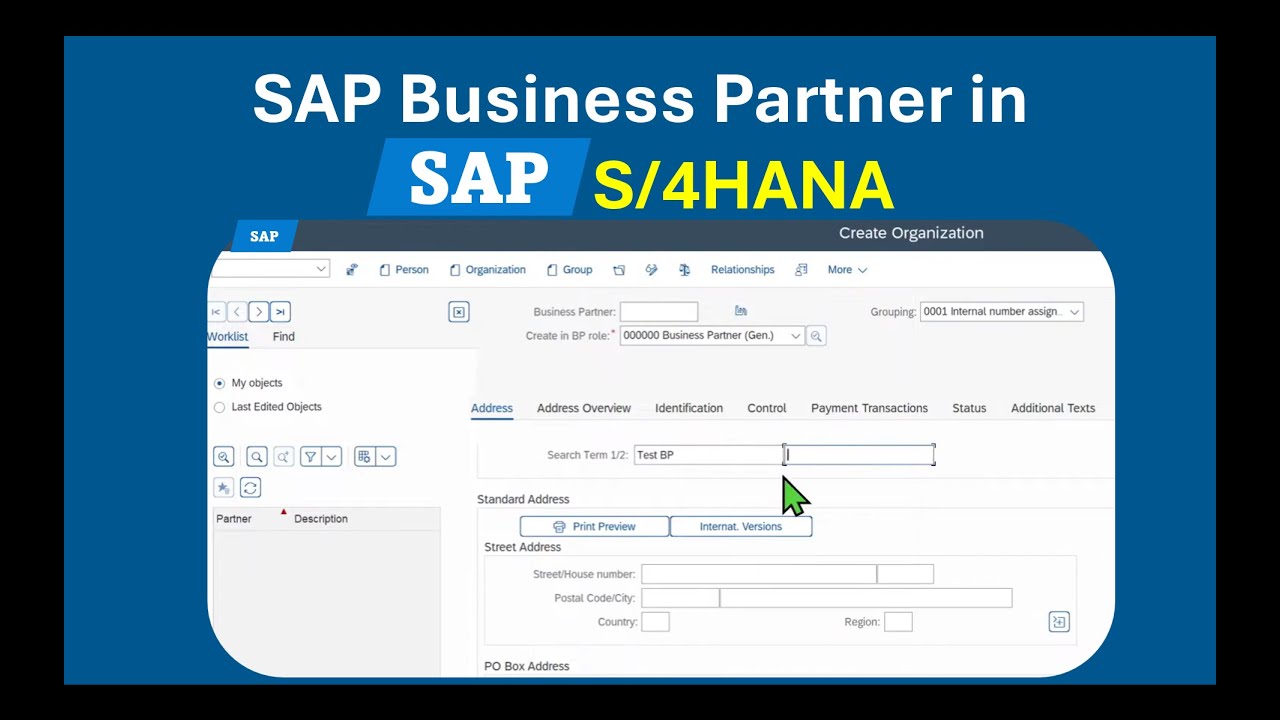Jump to the last entry arrow
Screen dimensions: 1280x720
[280, 312]
